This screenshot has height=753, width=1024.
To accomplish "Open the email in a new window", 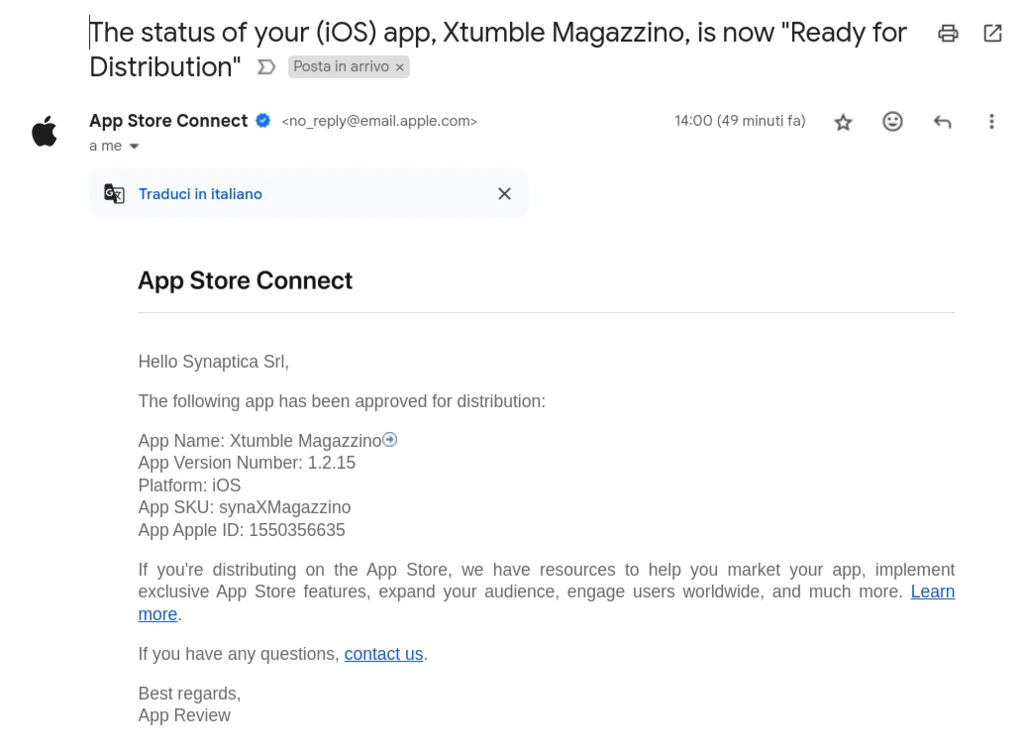I will pos(991,33).
